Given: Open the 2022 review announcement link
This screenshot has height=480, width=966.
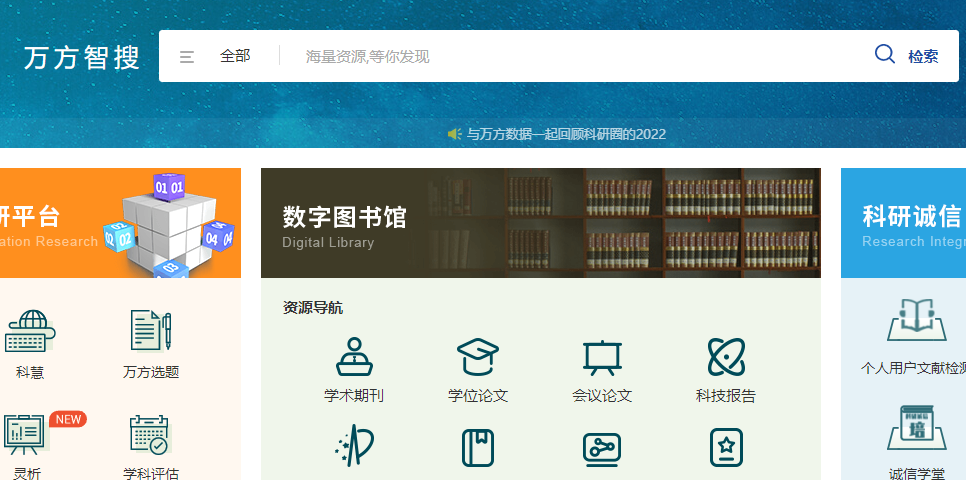Looking at the screenshot, I should 566,134.
